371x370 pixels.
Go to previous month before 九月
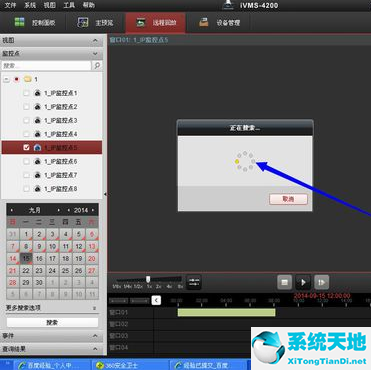(x=12, y=210)
